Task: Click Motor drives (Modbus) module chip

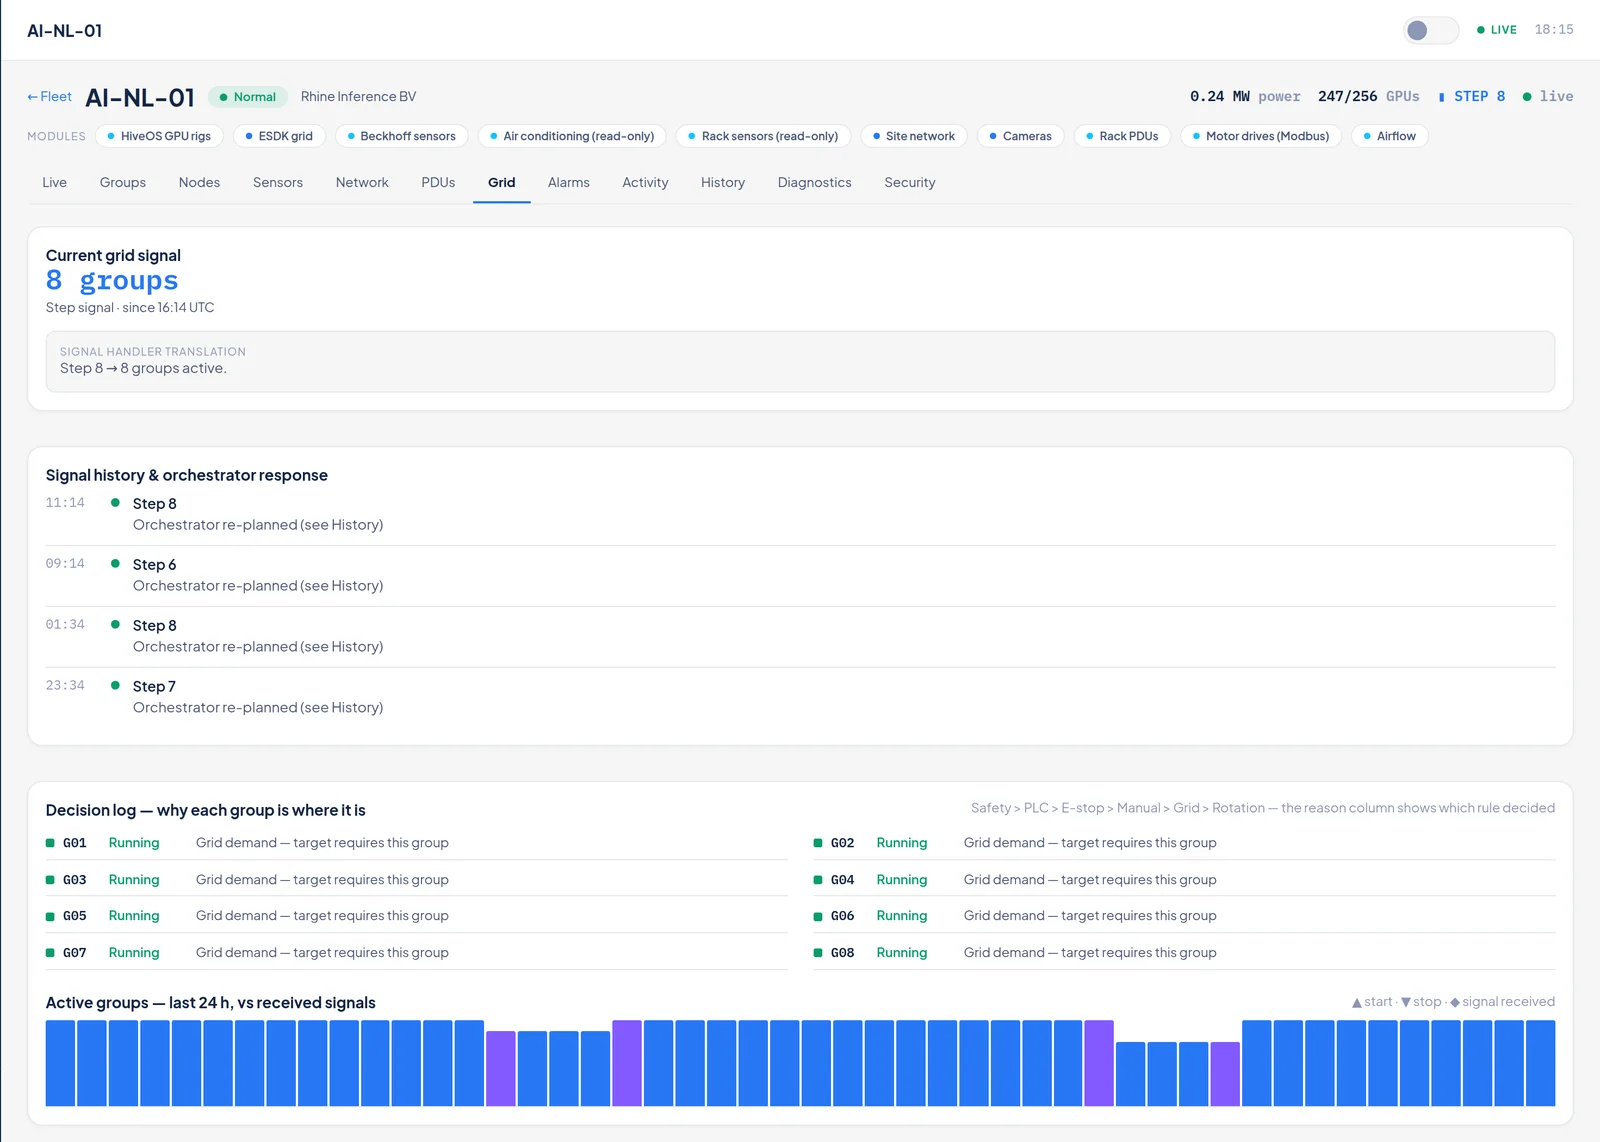Action: [x=1261, y=136]
